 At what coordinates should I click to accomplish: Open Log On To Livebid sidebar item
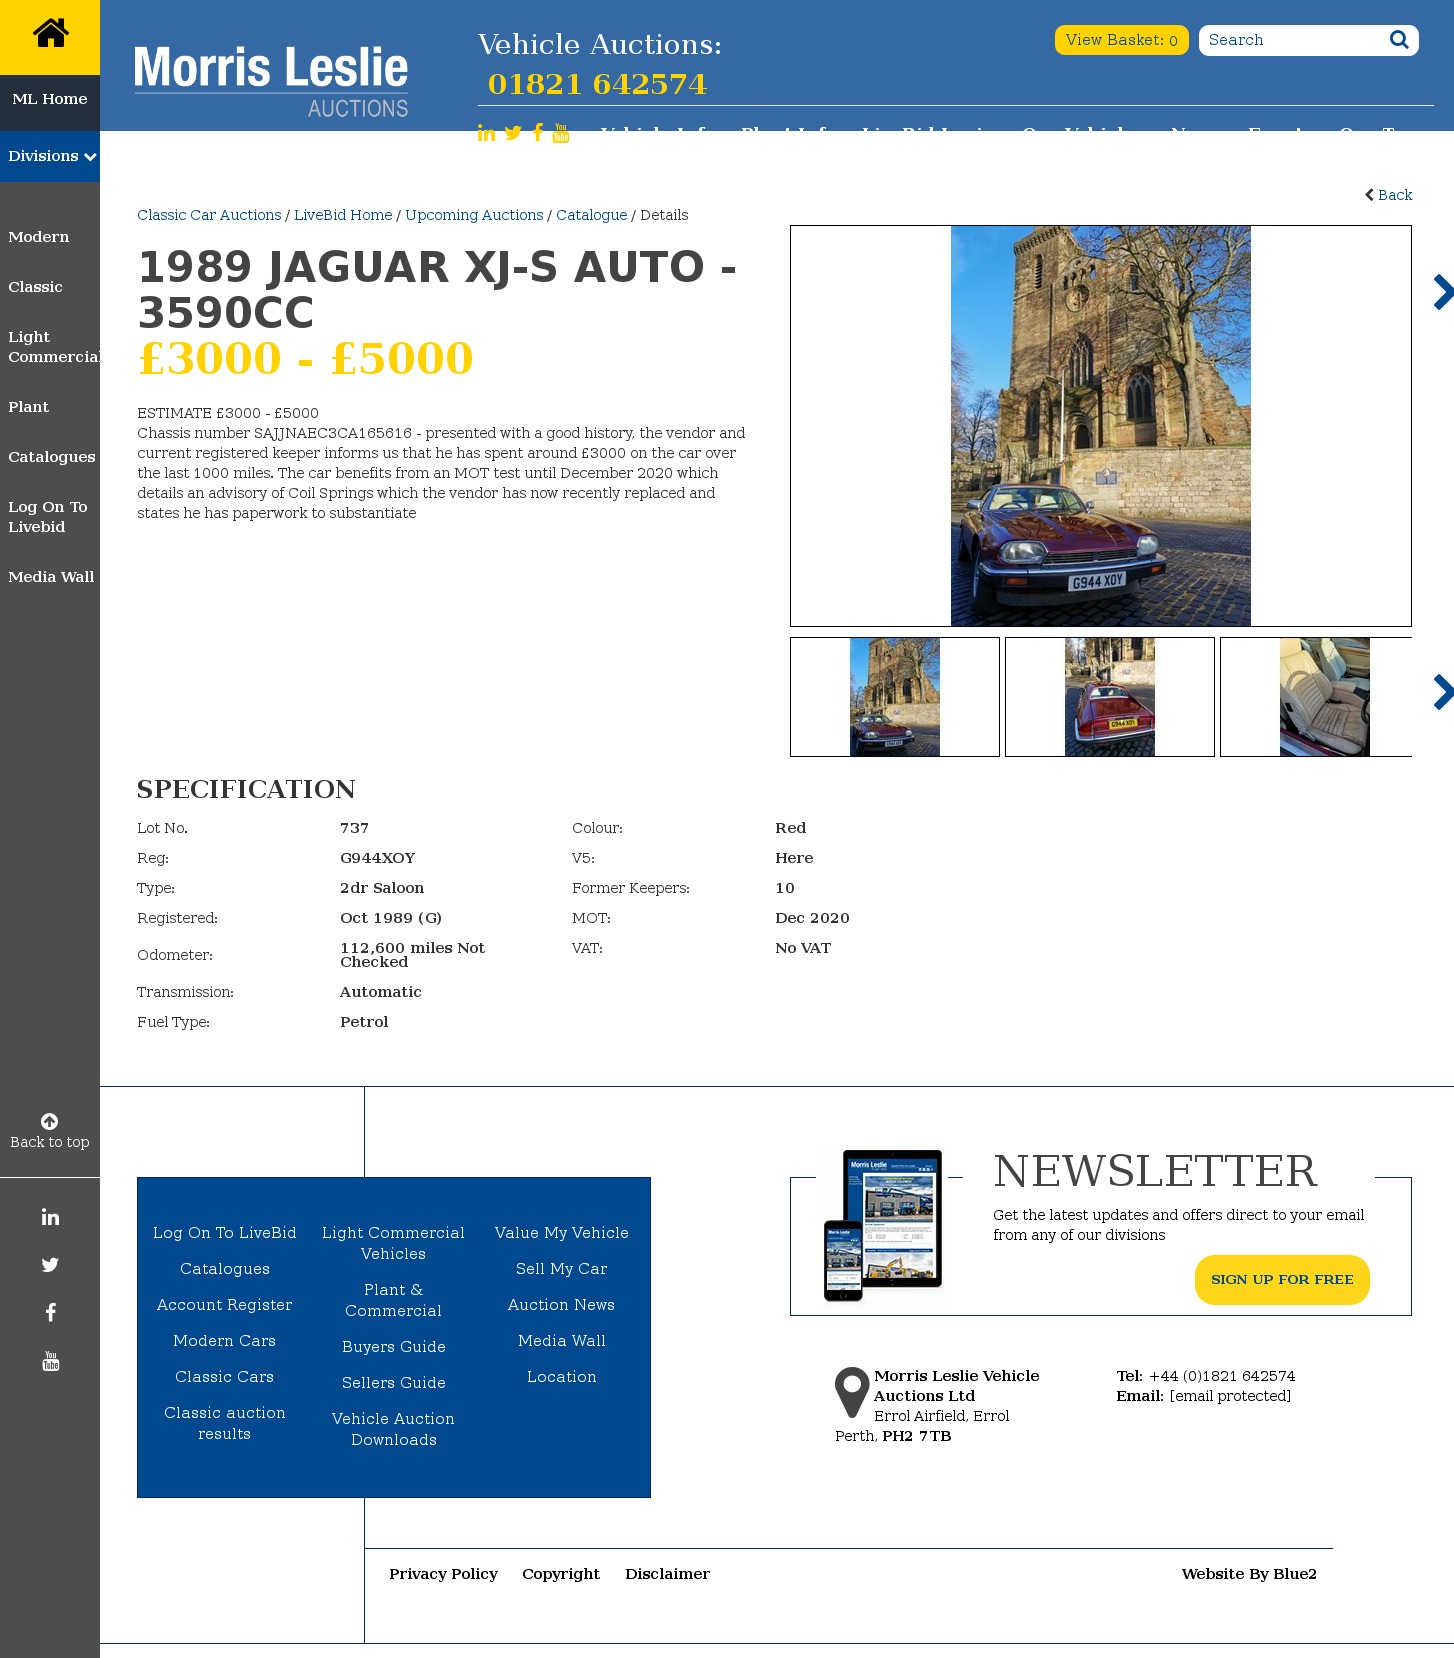tap(48, 517)
